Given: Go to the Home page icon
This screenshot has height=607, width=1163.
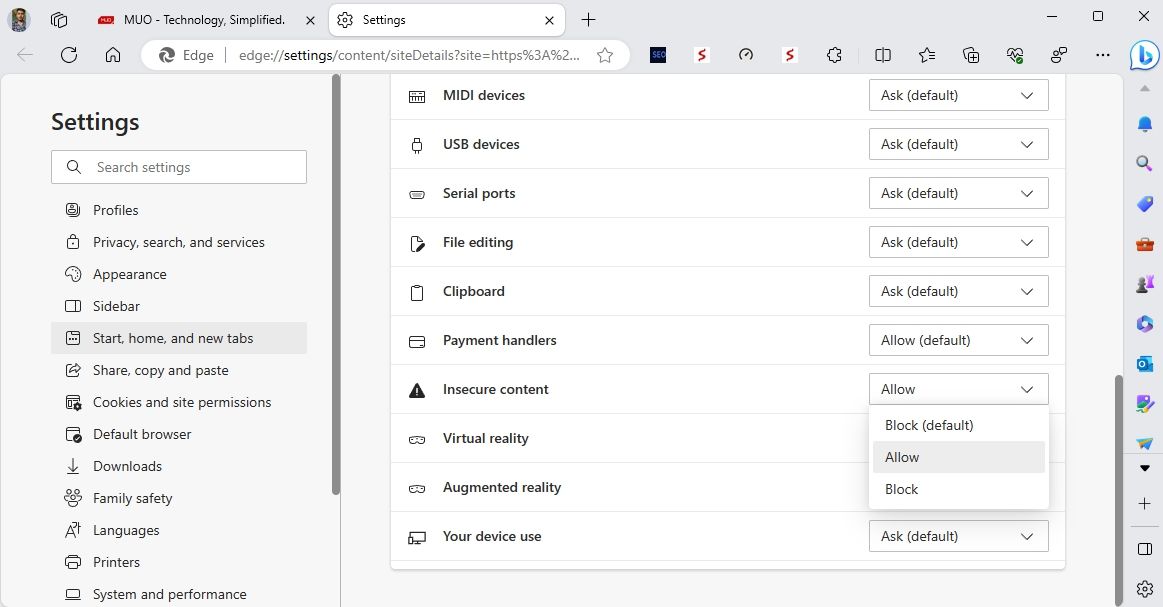Looking at the screenshot, I should point(113,56).
